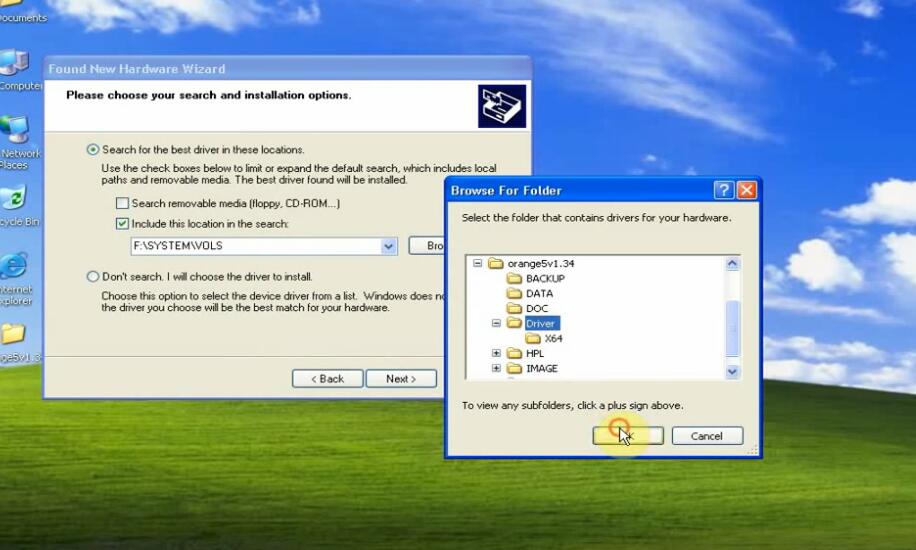The height and width of the screenshot is (550, 916).
Task: Open the location path dropdown arrow
Action: pyautogui.click(x=388, y=246)
